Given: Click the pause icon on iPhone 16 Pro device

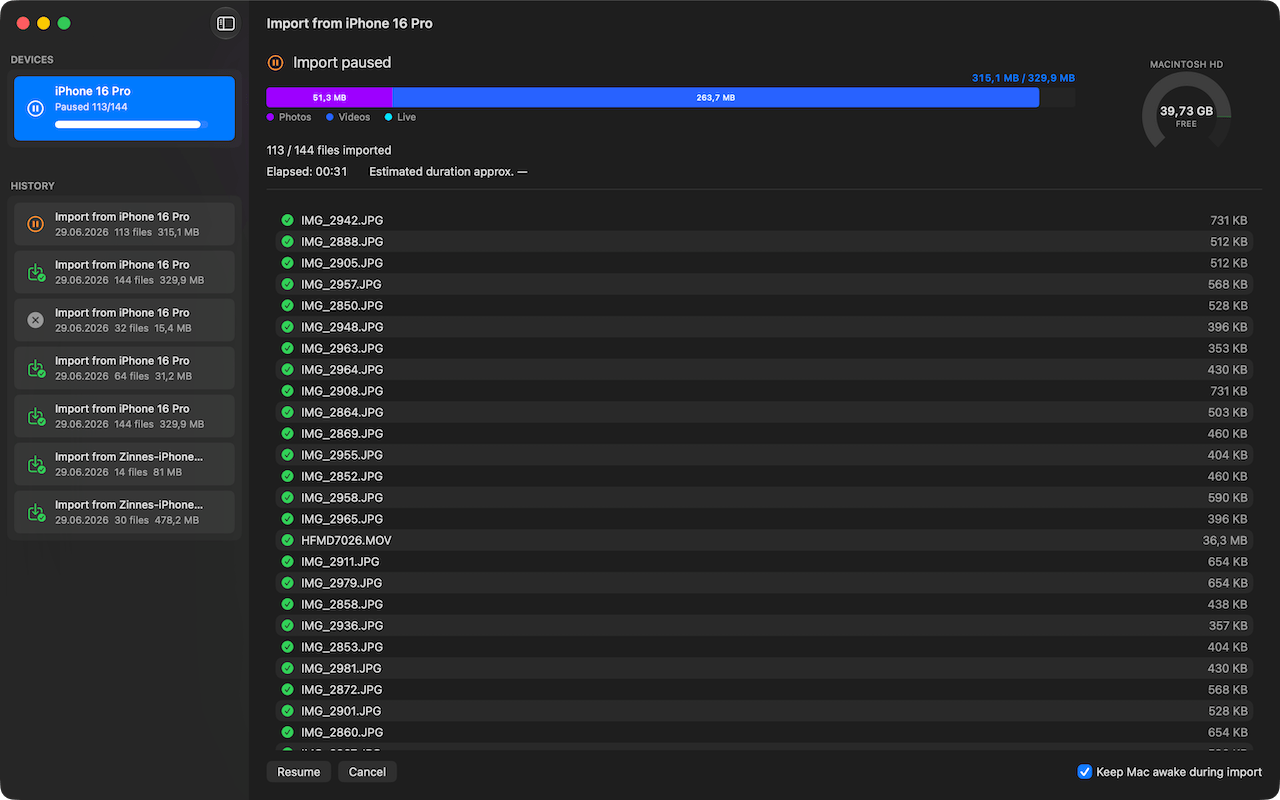Looking at the screenshot, I should click(x=35, y=108).
